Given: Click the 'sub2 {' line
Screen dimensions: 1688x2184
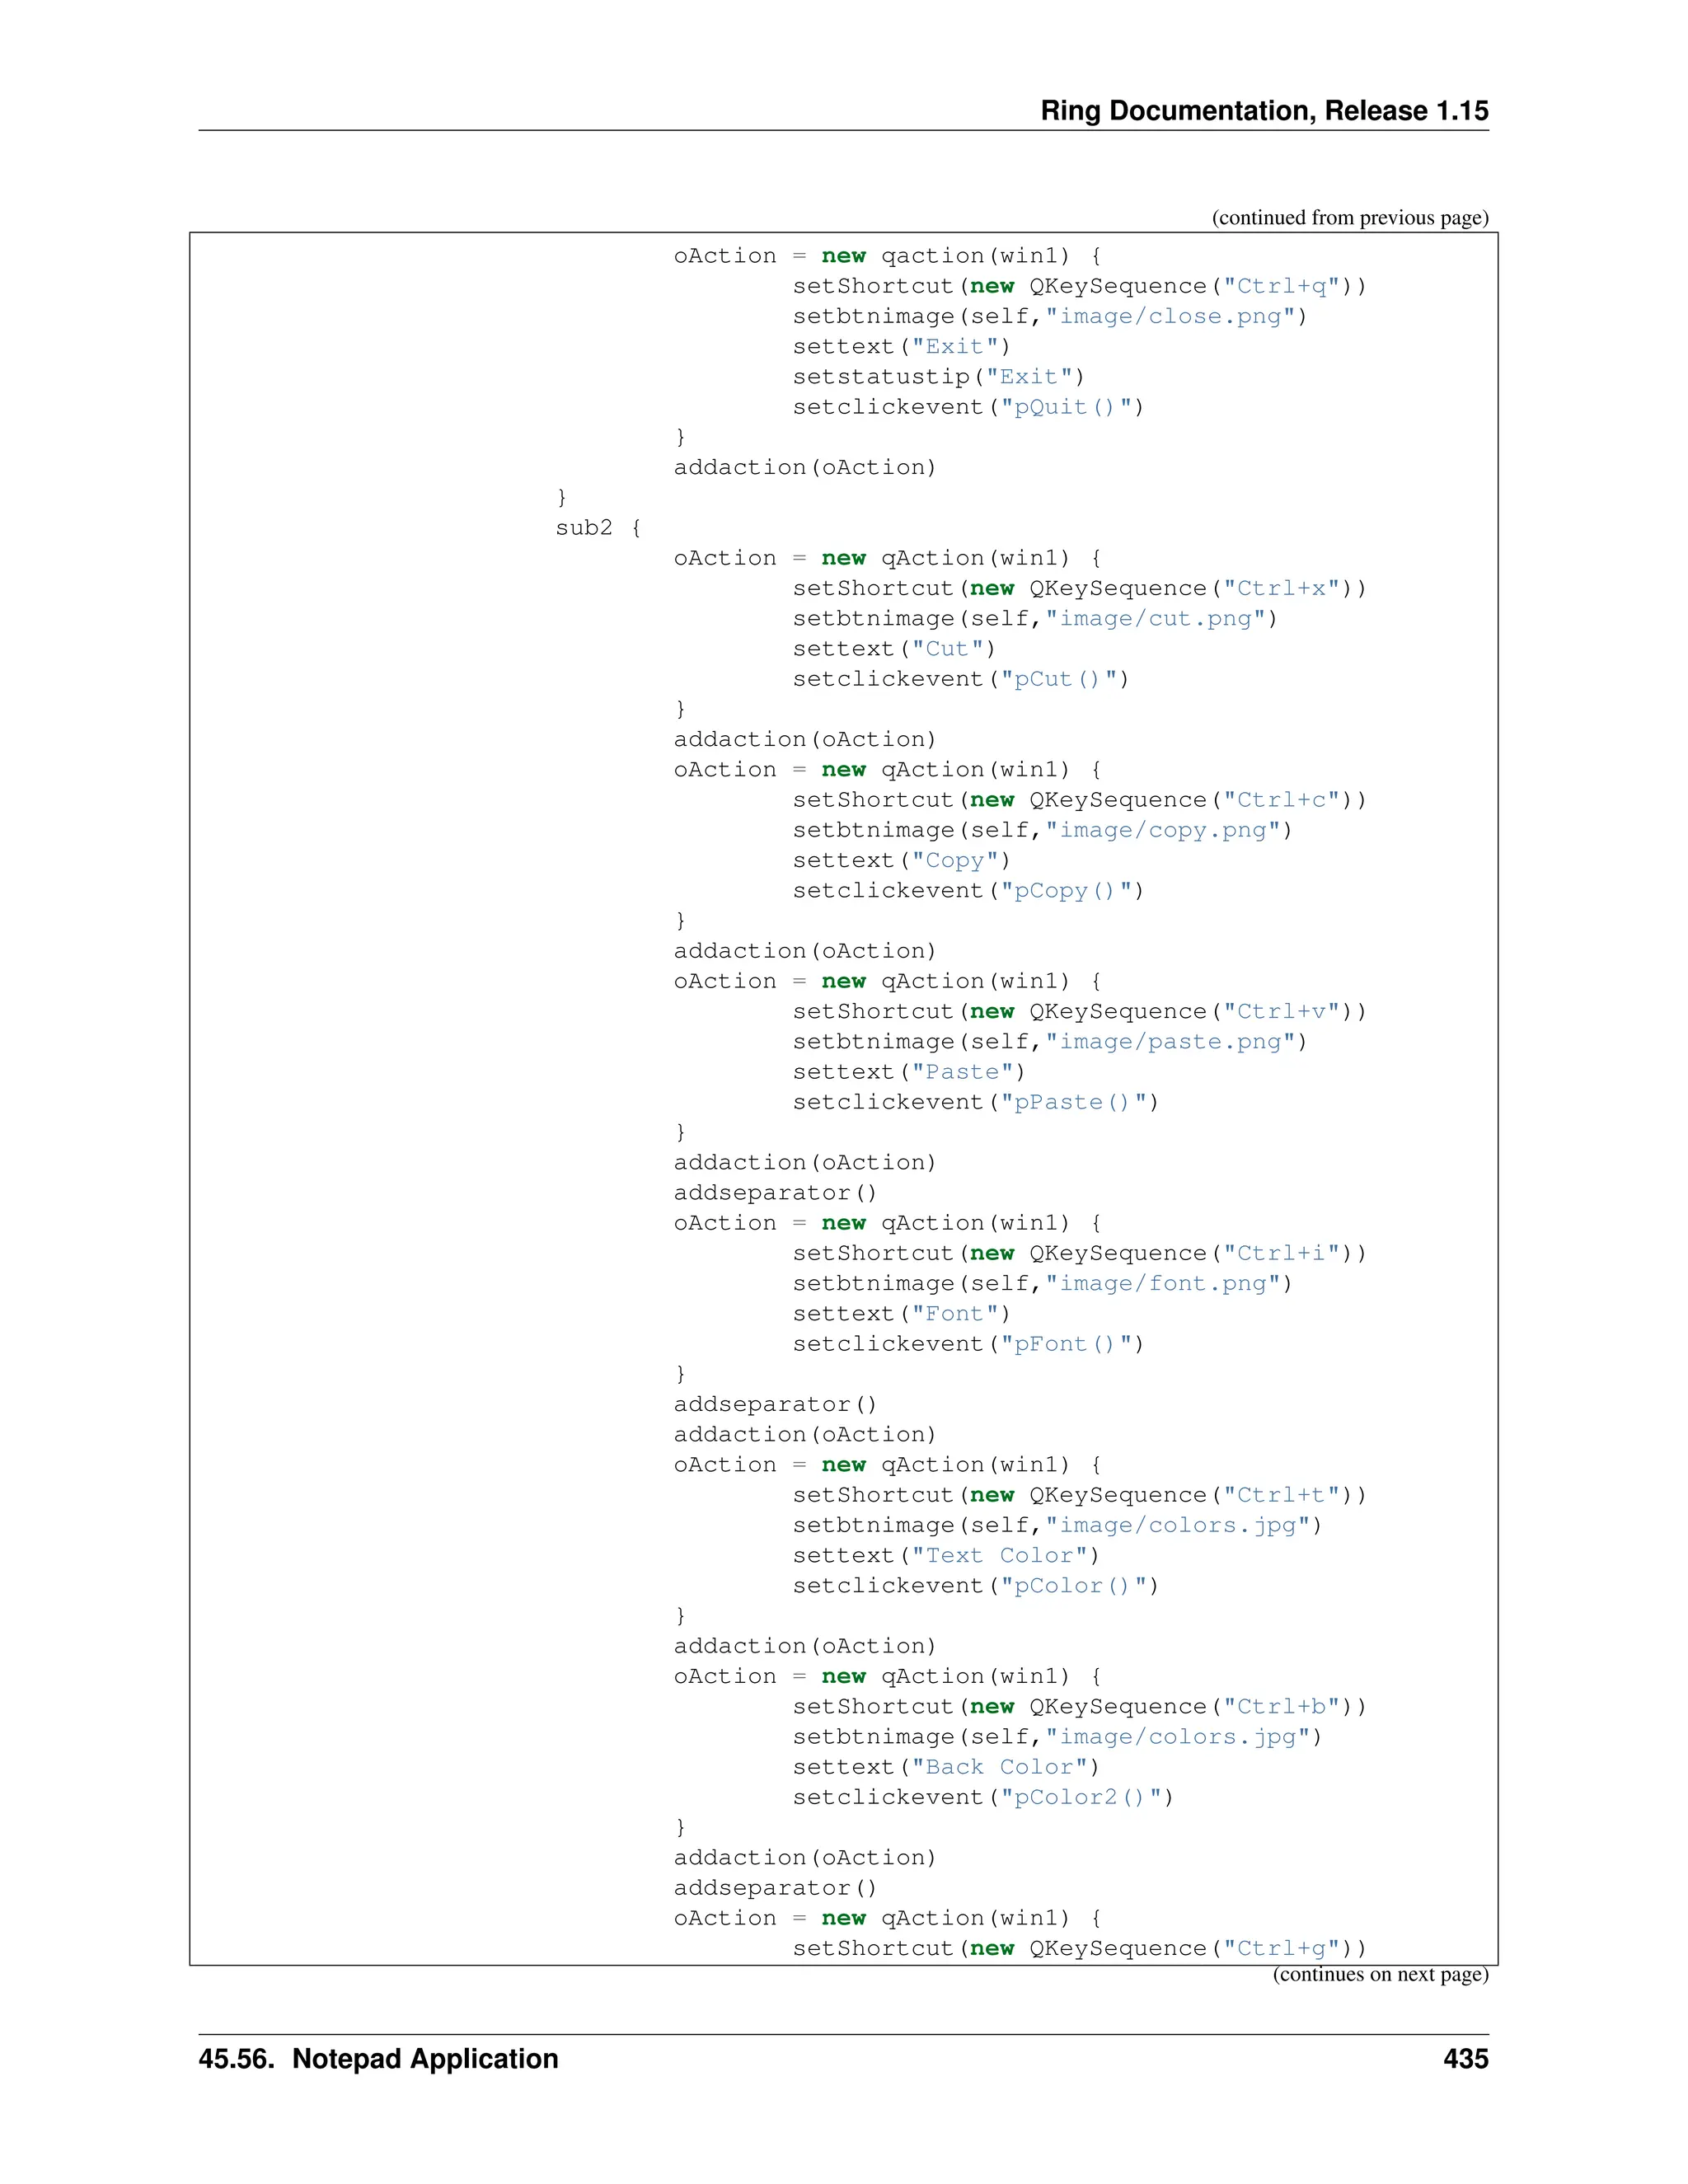Looking at the screenshot, I should pos(598,528).
